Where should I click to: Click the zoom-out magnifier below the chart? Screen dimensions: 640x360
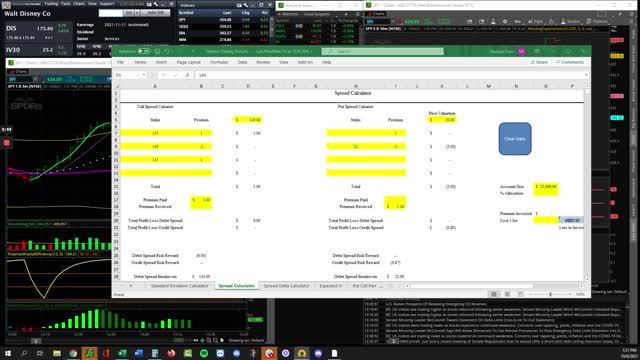click(x=215, y=340)
